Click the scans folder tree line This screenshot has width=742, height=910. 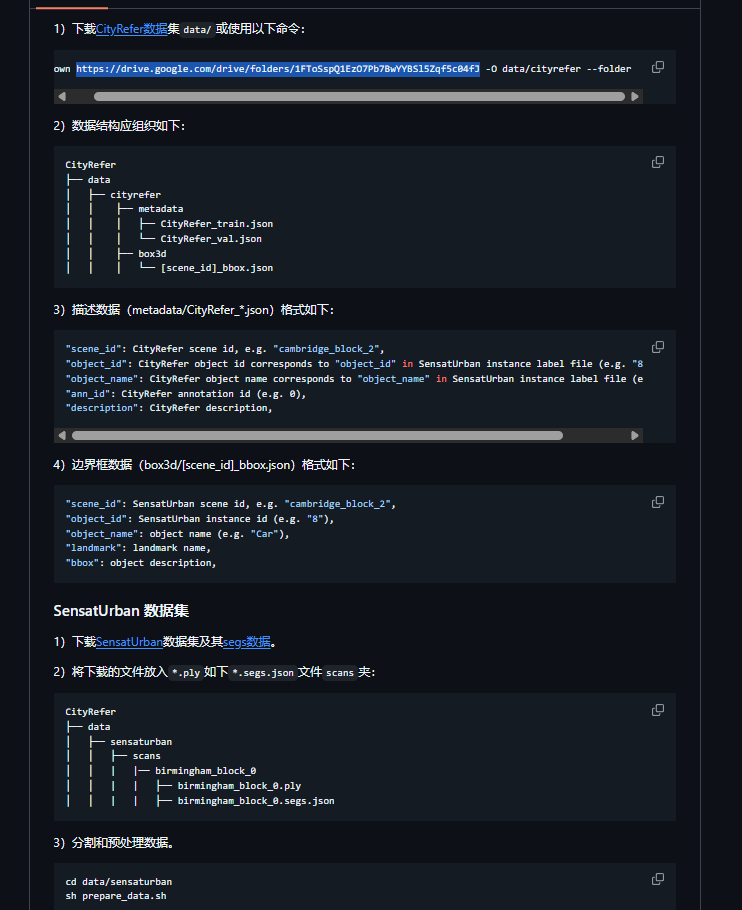146,756
